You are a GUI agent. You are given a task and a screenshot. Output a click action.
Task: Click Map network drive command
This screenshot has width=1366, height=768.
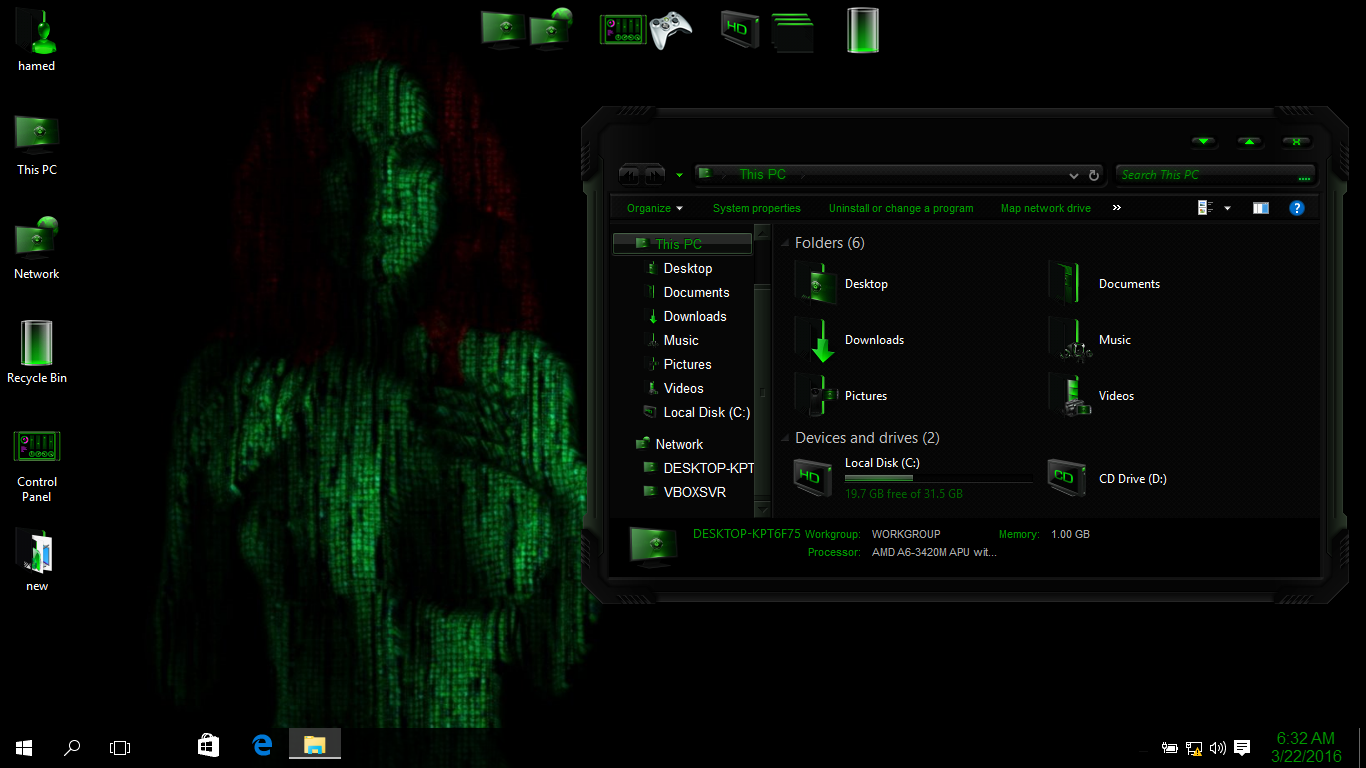point(1045,208)
